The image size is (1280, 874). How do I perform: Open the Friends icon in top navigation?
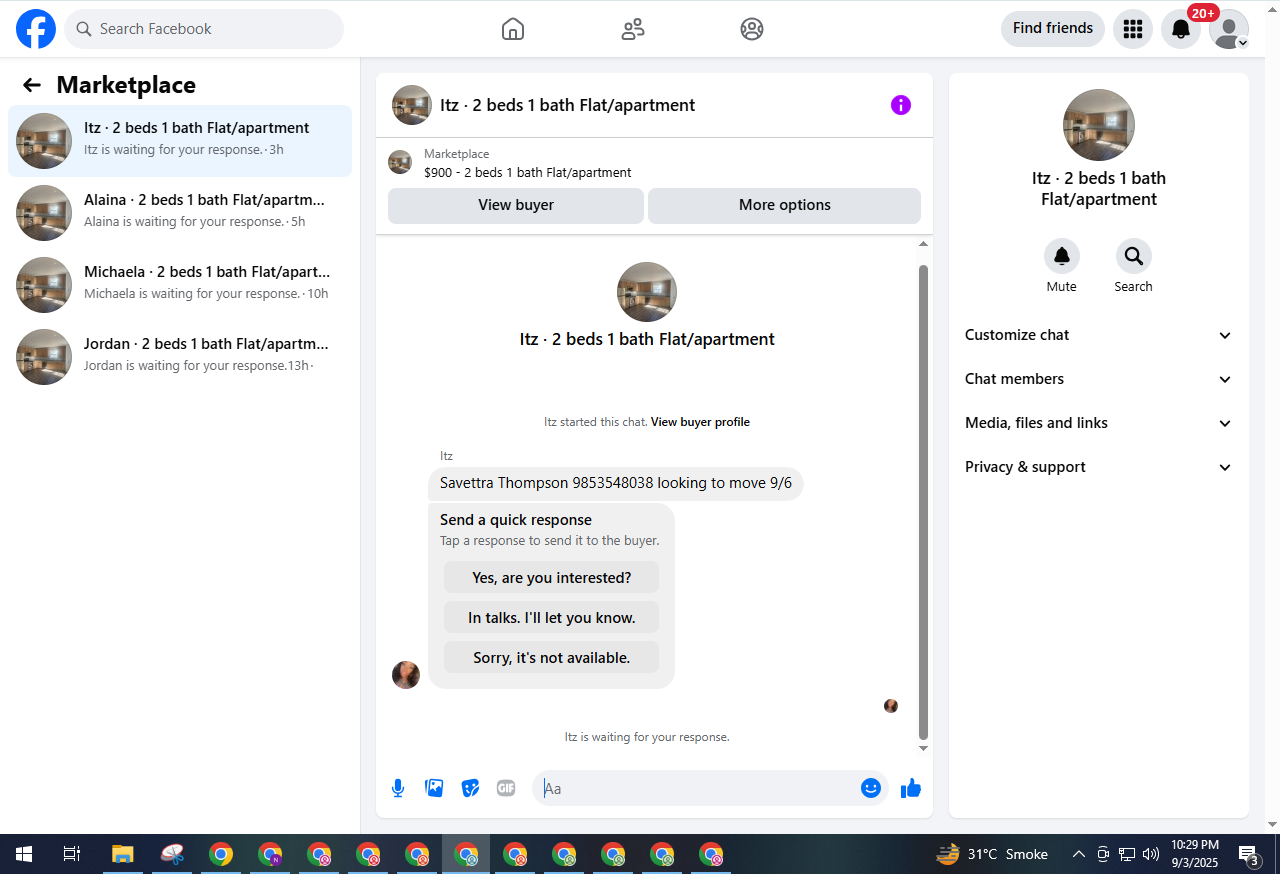click(633, 29)
